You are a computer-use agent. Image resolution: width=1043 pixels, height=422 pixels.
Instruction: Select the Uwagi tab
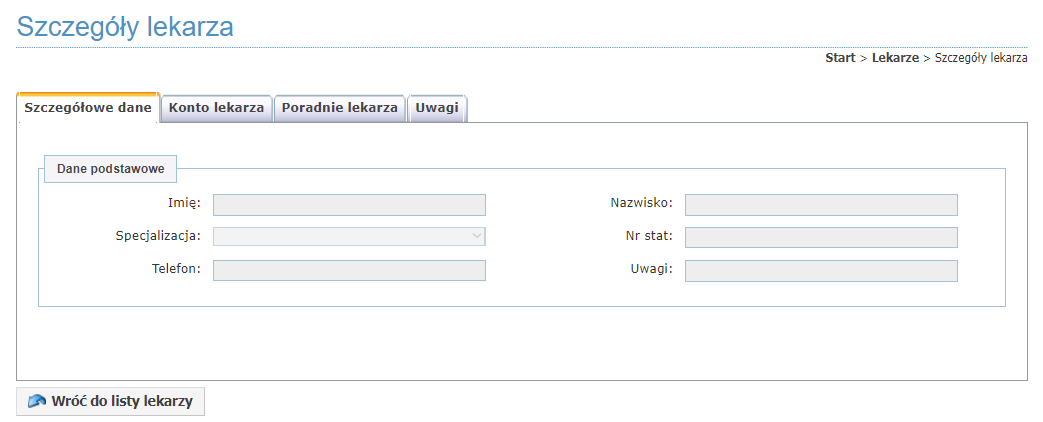(437, 108)
